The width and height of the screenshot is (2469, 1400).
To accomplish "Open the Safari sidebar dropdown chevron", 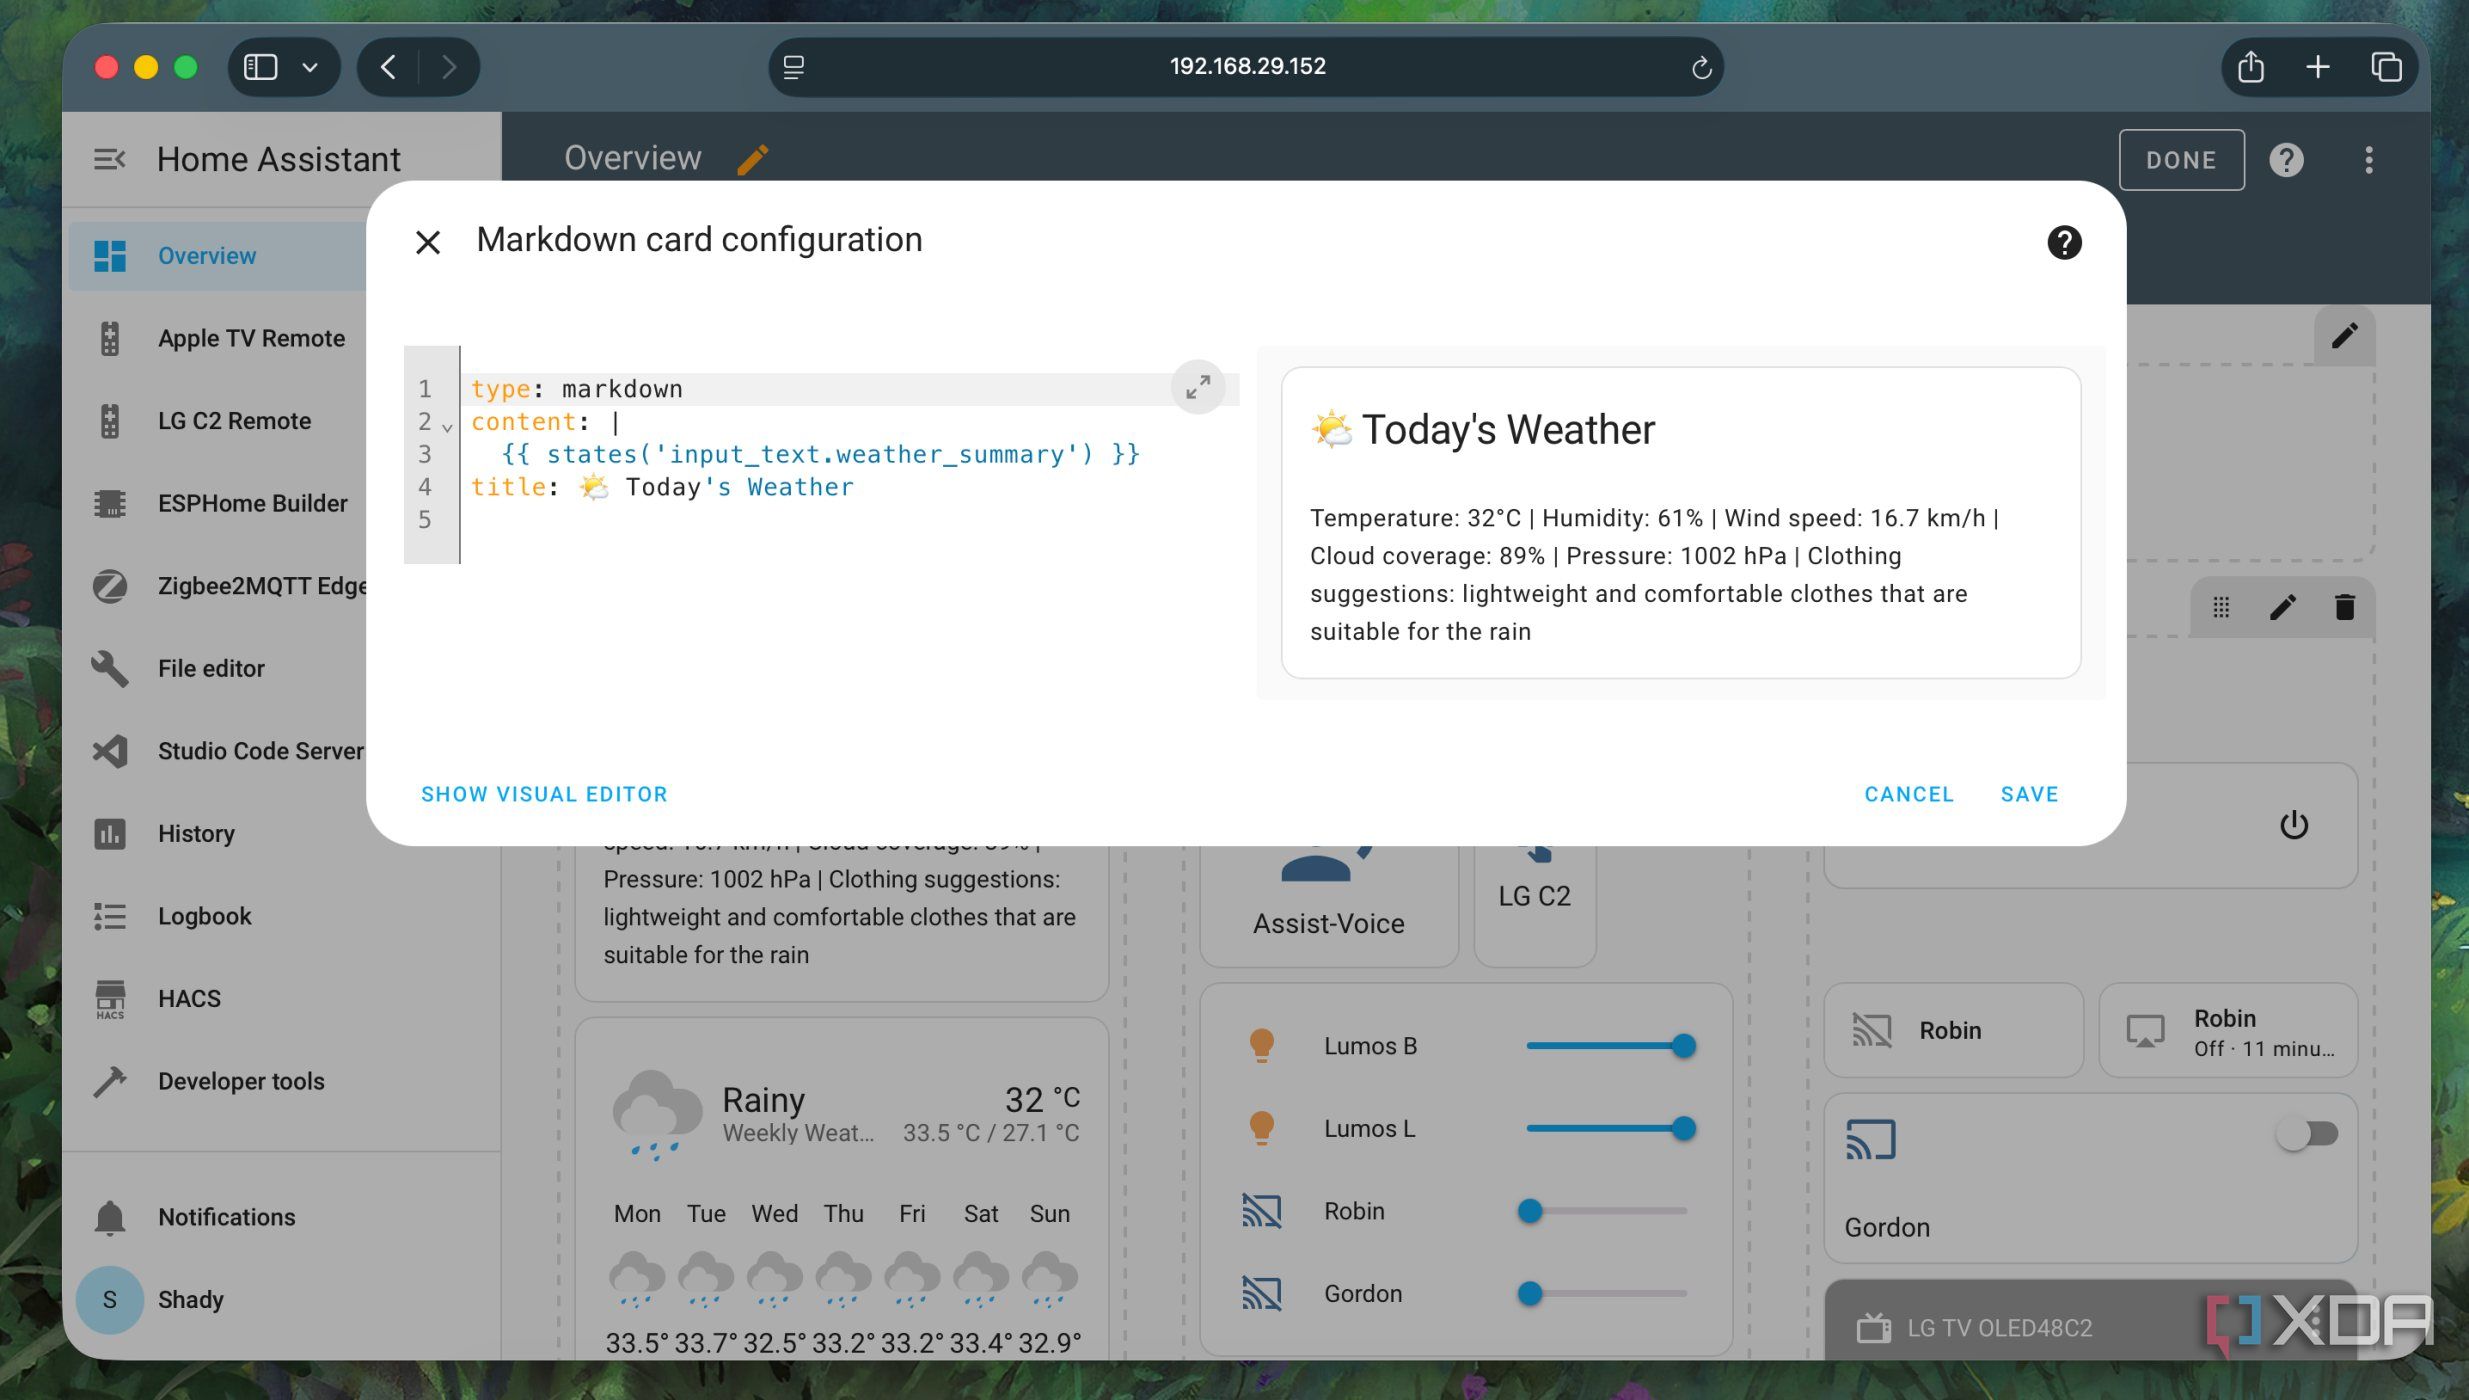I will (x=310, y=67).
